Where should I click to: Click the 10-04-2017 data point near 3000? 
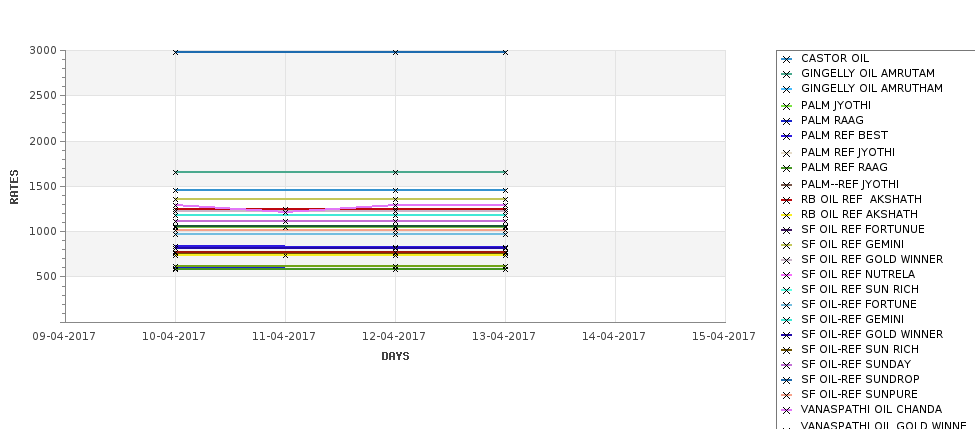click(175, 52)
